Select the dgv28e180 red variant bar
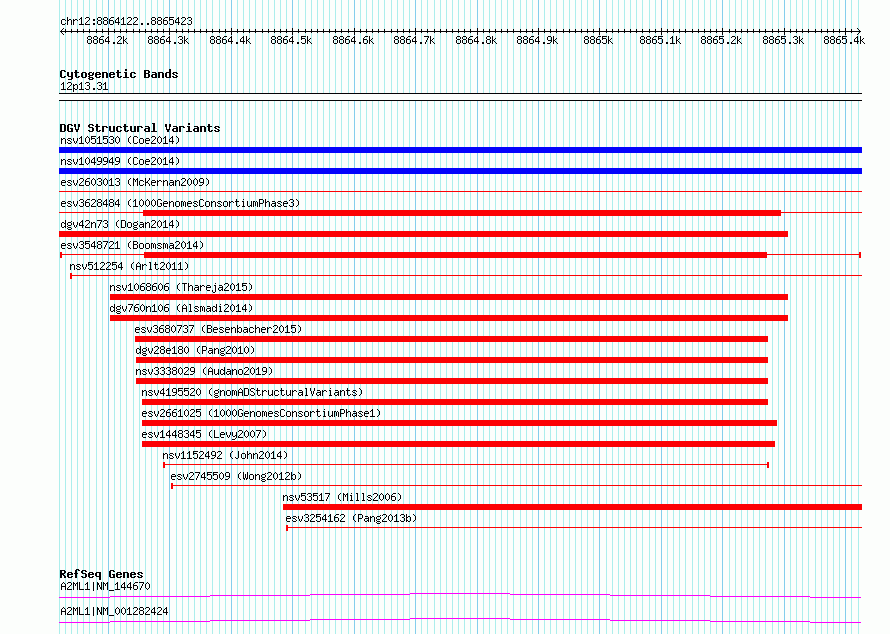Screen dimensions: 890x634 452,360
